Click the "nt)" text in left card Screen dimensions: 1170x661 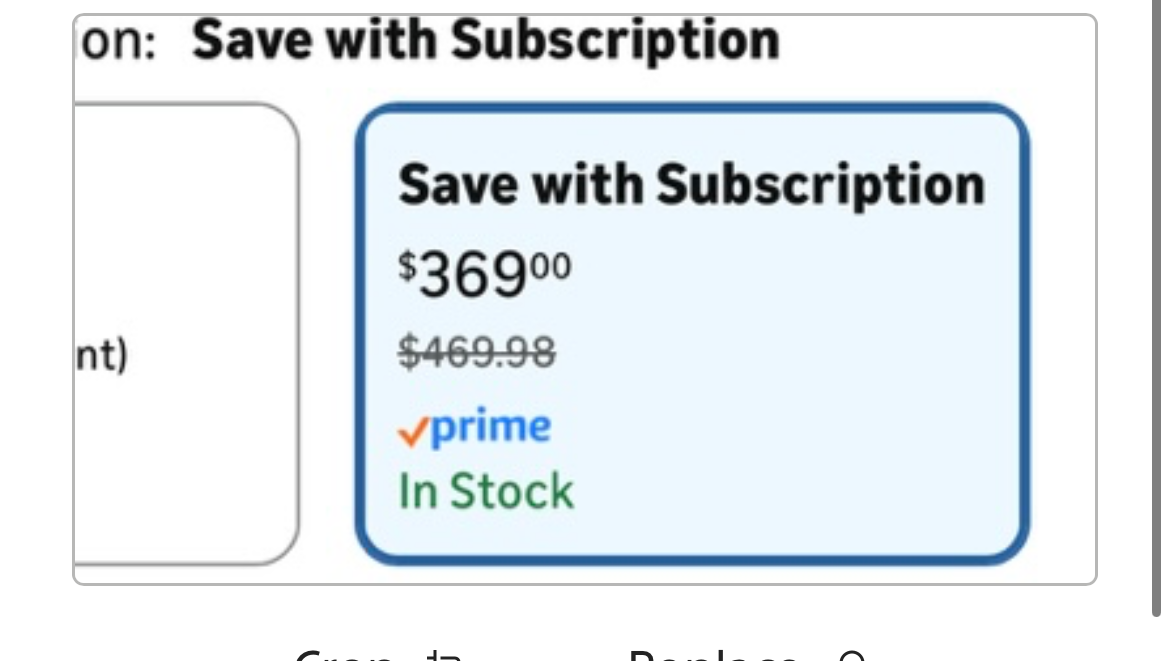pyautogui.click(x=102, y=355)
